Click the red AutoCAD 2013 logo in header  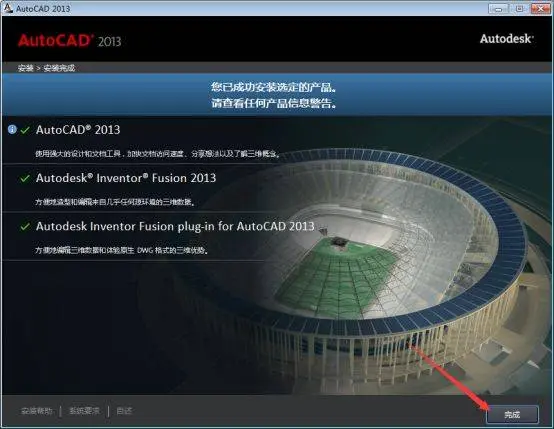click(x=70, y=41)
